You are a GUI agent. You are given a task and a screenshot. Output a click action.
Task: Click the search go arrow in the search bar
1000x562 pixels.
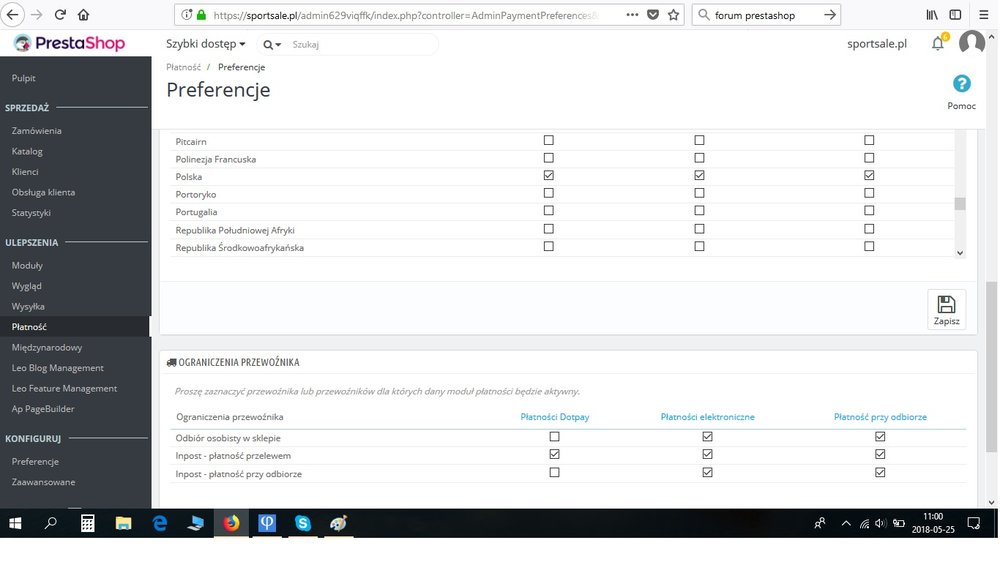click(x=830, y=15)
